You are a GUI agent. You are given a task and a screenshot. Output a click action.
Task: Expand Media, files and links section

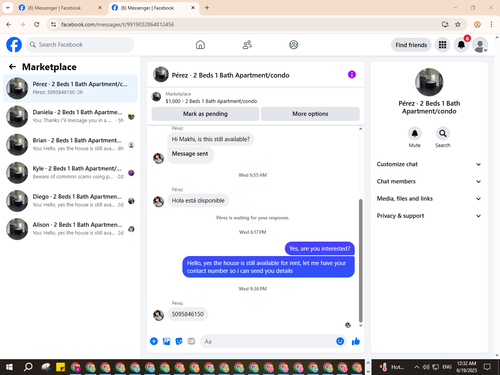pos(429,199)
